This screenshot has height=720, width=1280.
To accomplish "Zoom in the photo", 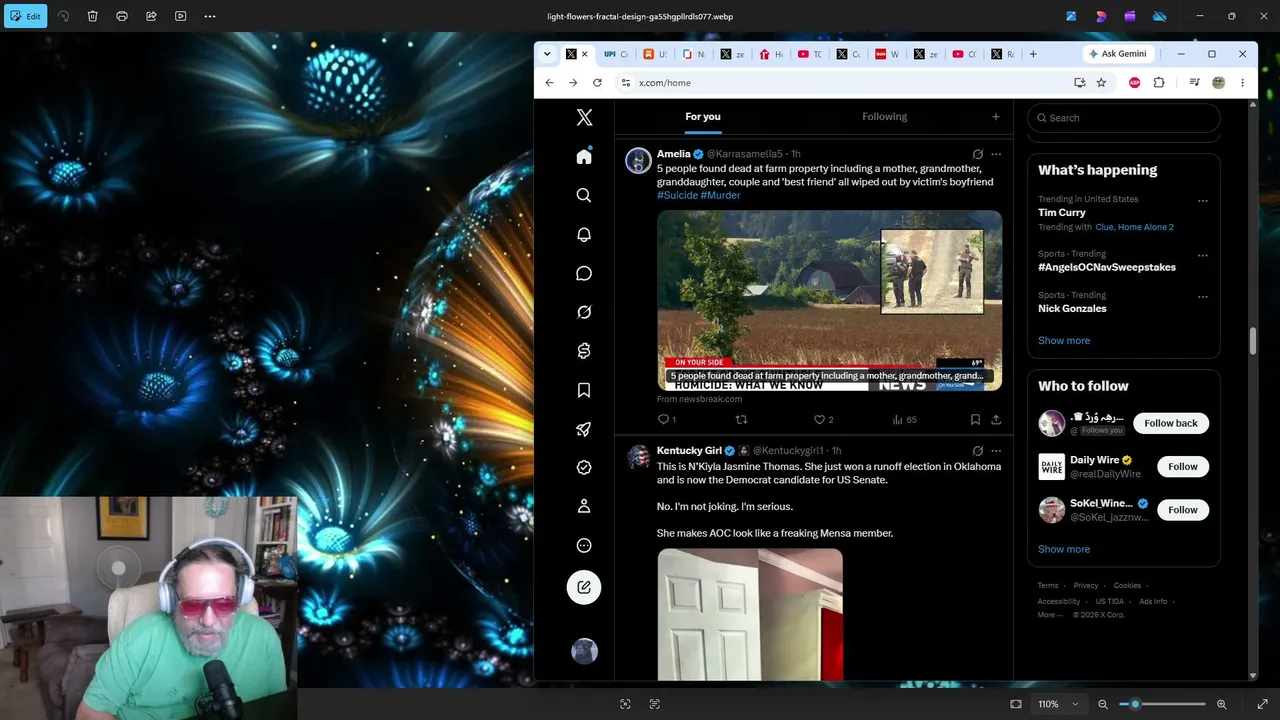I will (1221, 704).
